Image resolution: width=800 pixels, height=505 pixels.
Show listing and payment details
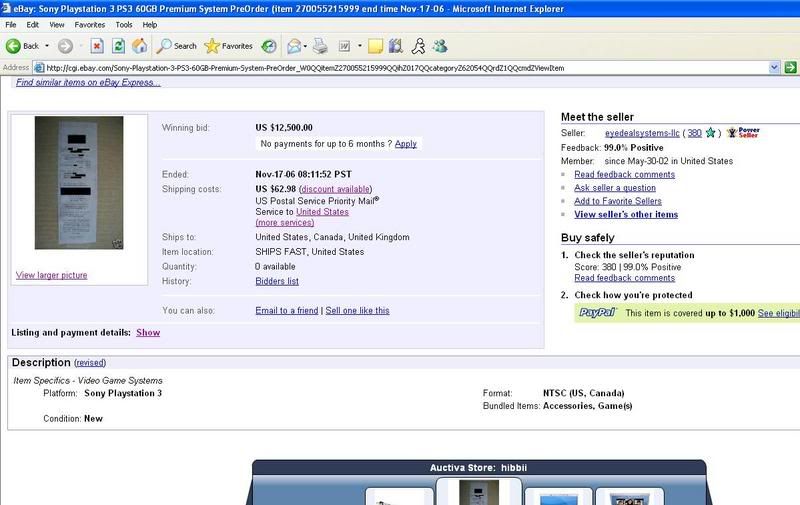(x=148, y=333)
